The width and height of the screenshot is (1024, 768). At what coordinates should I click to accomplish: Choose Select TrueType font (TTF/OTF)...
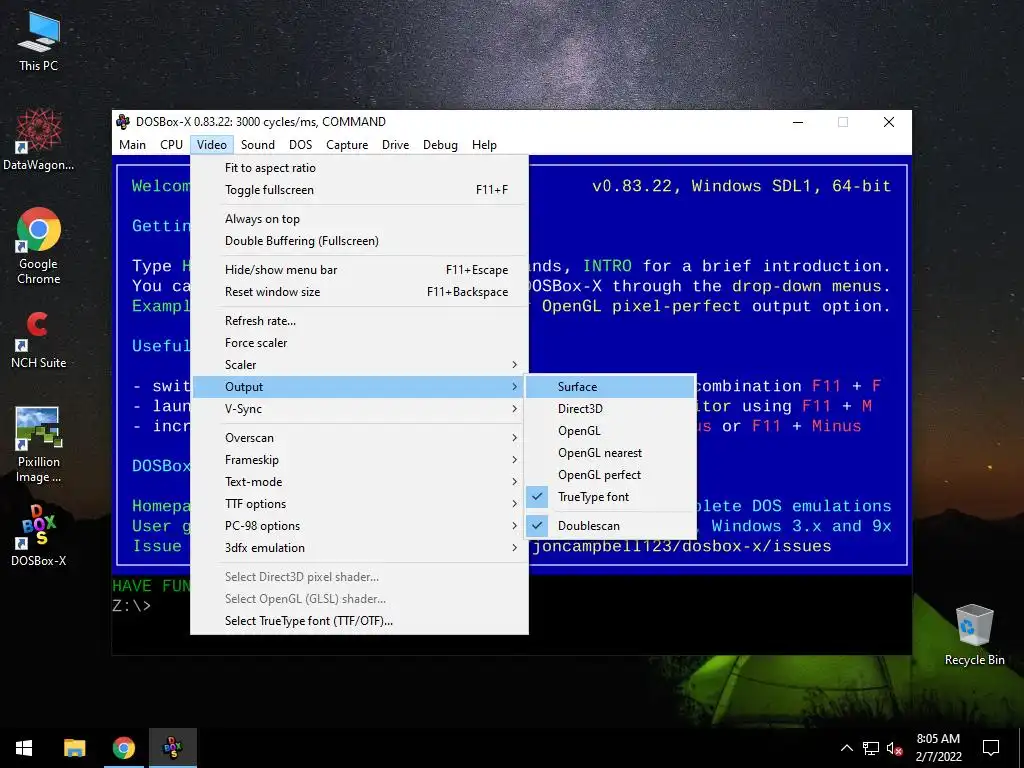point(359,621)
